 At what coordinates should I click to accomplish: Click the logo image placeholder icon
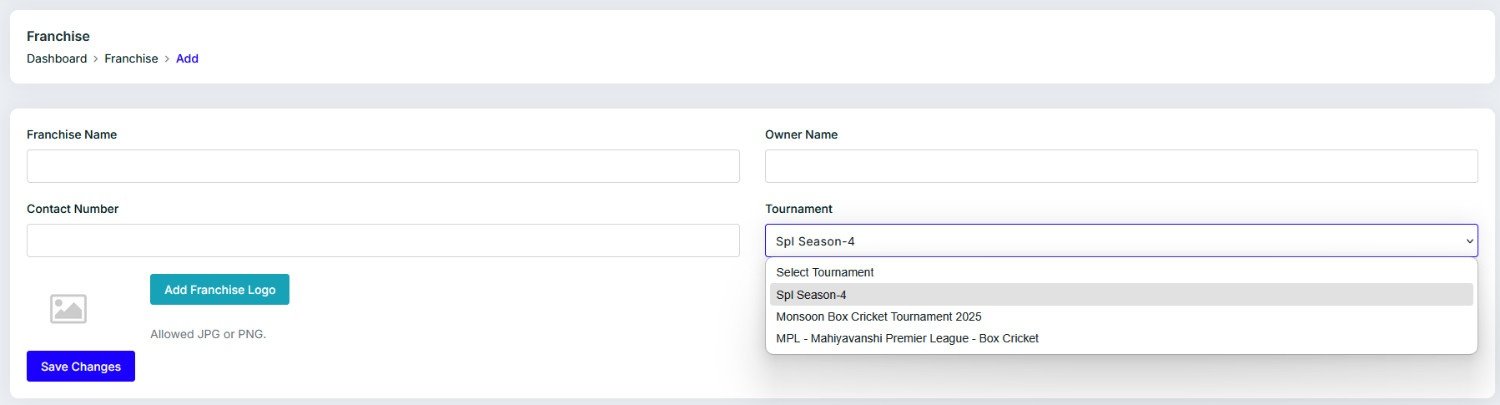[x=68, y=309]
